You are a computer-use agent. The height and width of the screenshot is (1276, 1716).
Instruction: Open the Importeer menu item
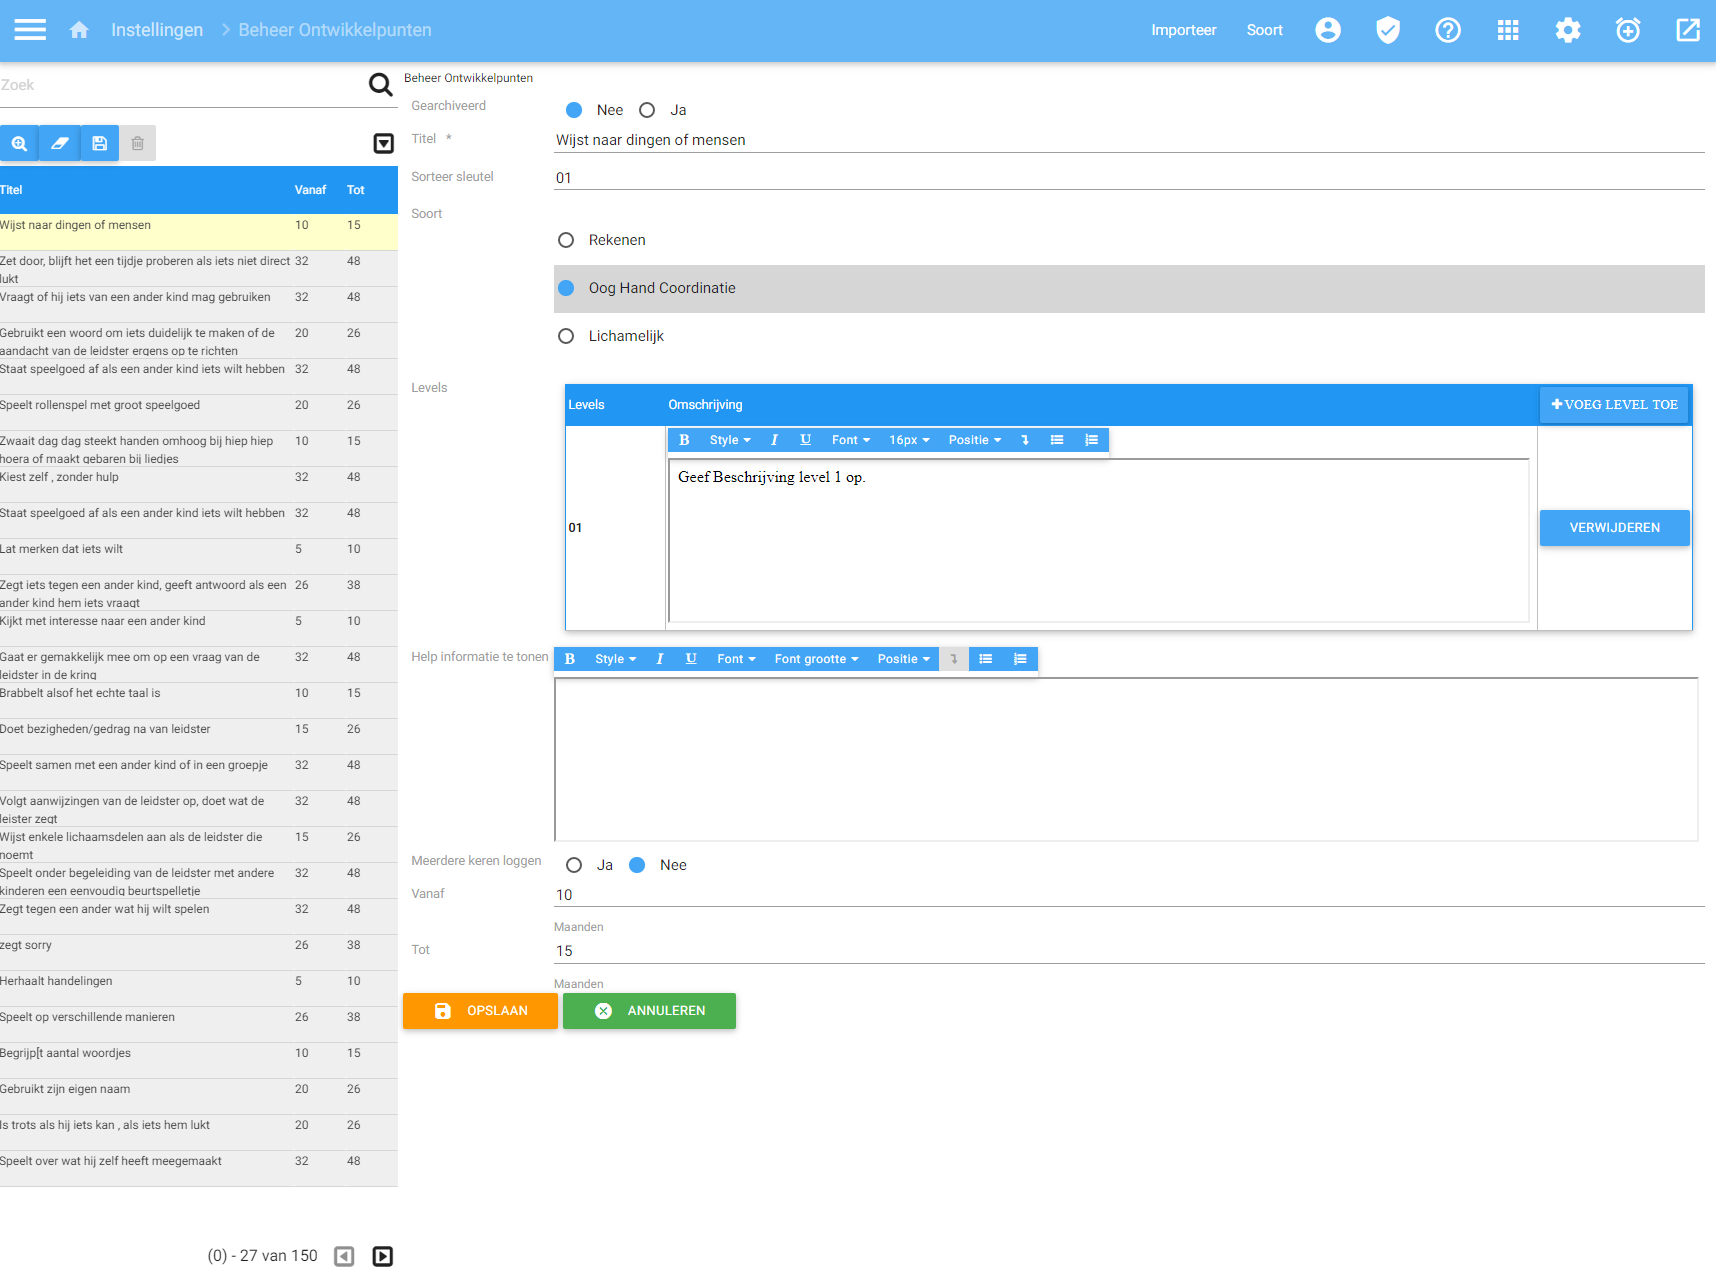tap(1183, 30)
